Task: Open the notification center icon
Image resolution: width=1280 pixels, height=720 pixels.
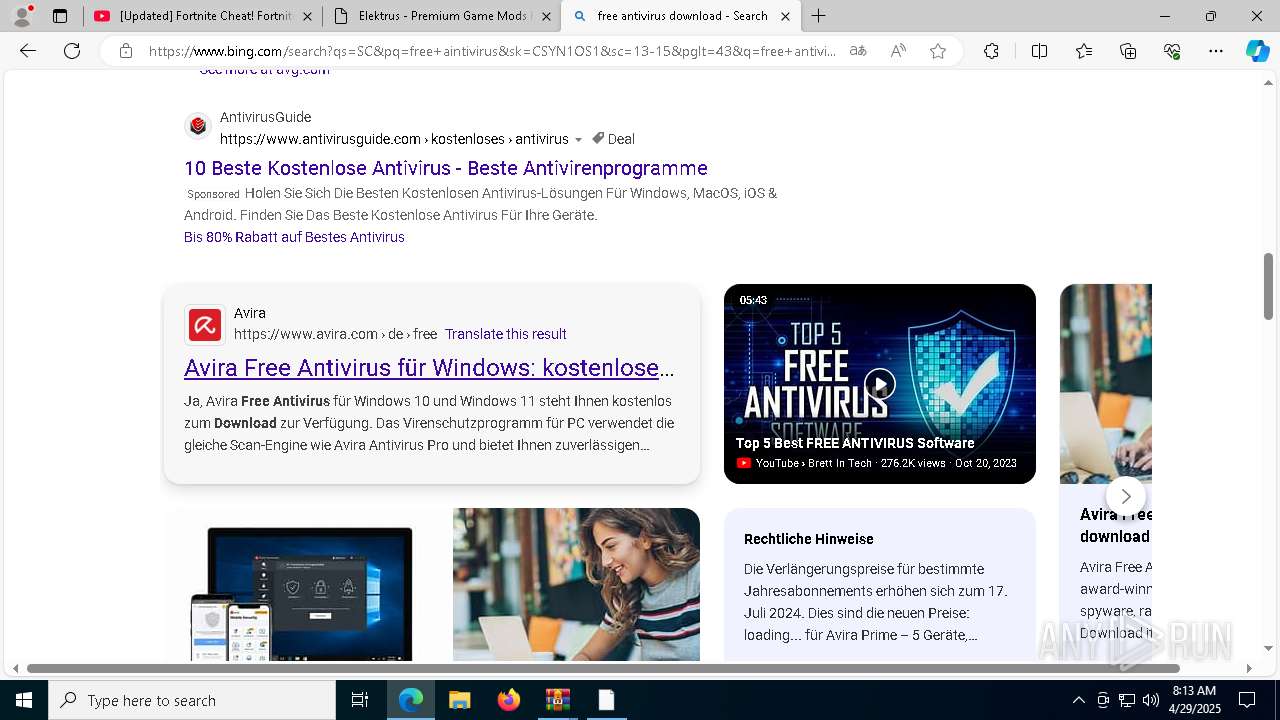Action: [1247, 700]
